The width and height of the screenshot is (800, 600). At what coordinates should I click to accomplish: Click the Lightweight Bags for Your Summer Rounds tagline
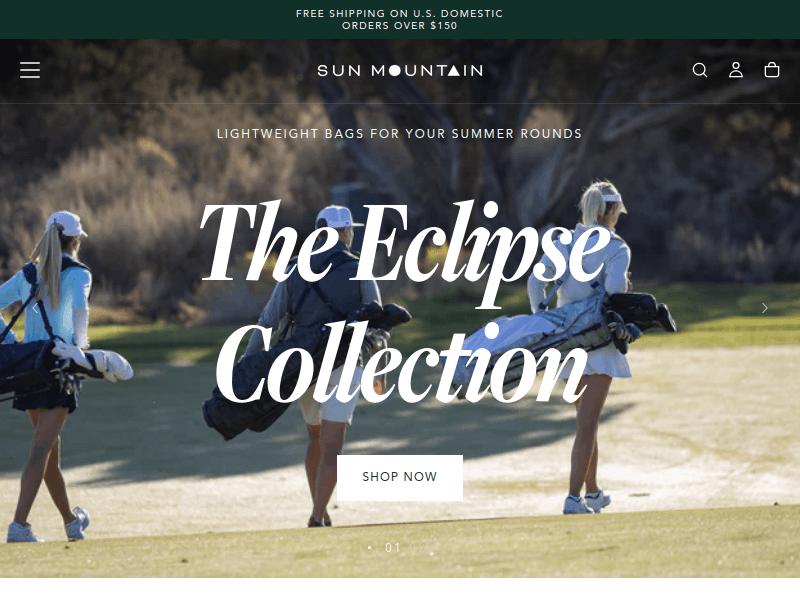point(399,134)
